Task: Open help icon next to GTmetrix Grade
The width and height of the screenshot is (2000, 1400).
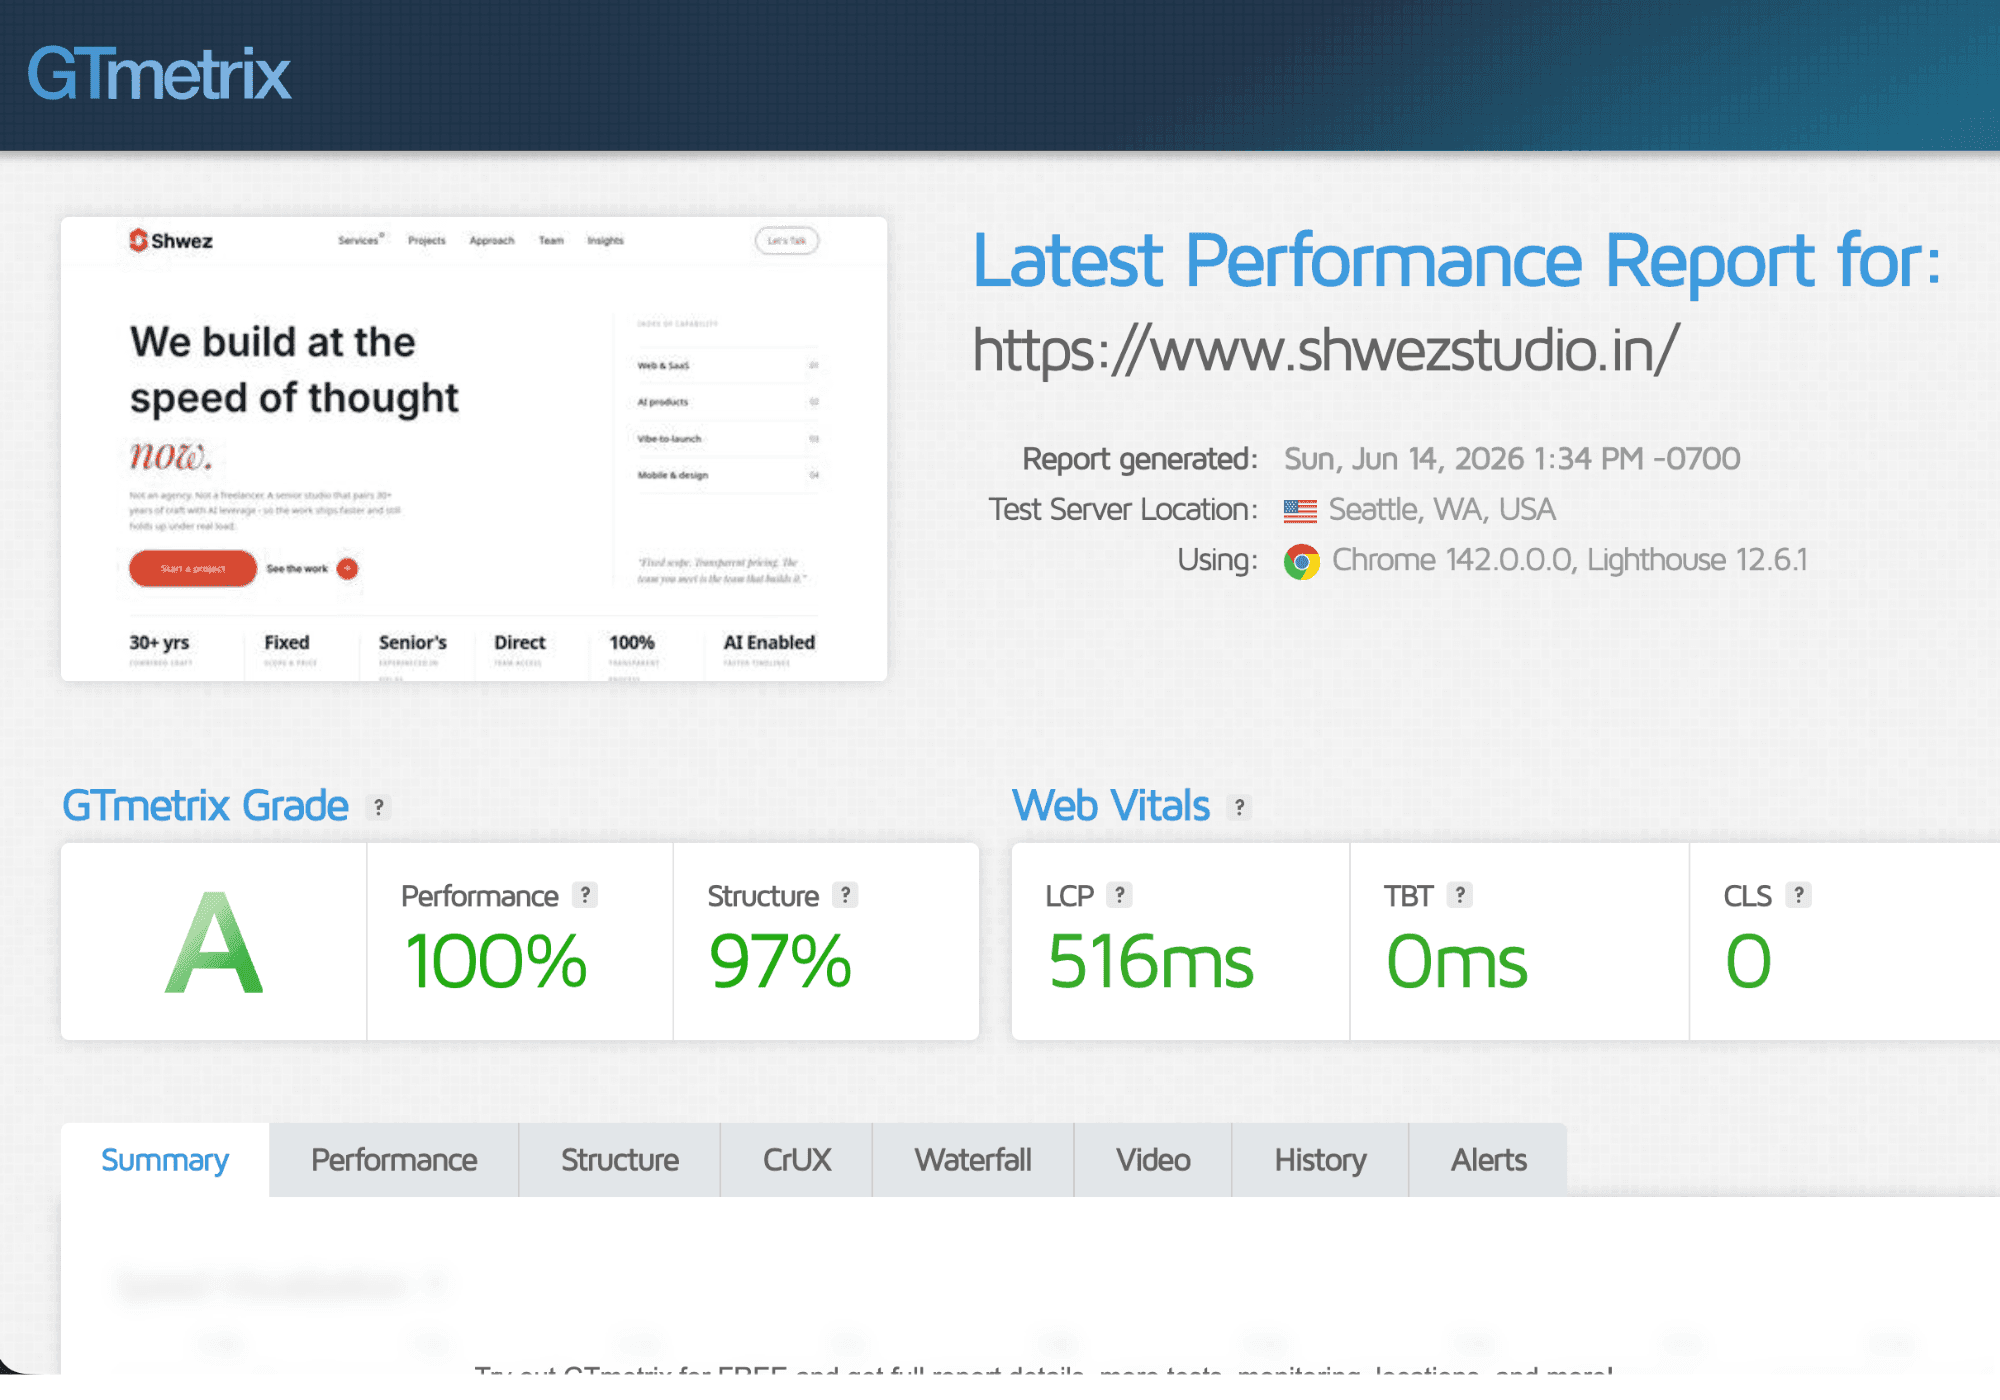Action: coord(378,807)
